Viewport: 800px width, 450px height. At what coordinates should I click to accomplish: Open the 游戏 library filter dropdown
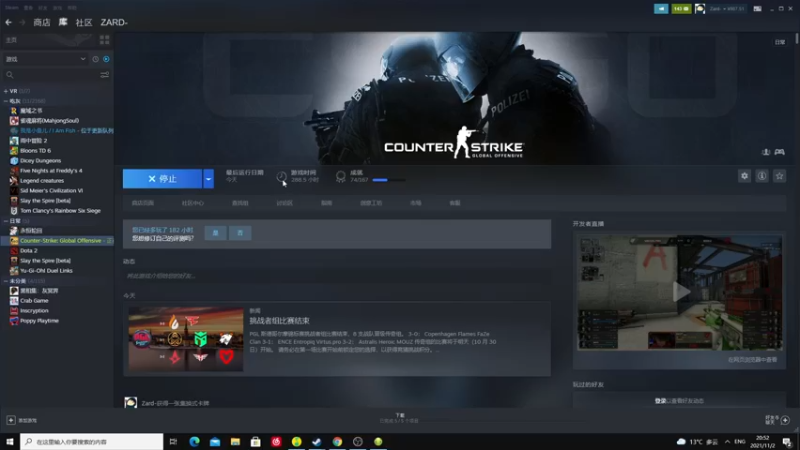click(x=46, y=59)
